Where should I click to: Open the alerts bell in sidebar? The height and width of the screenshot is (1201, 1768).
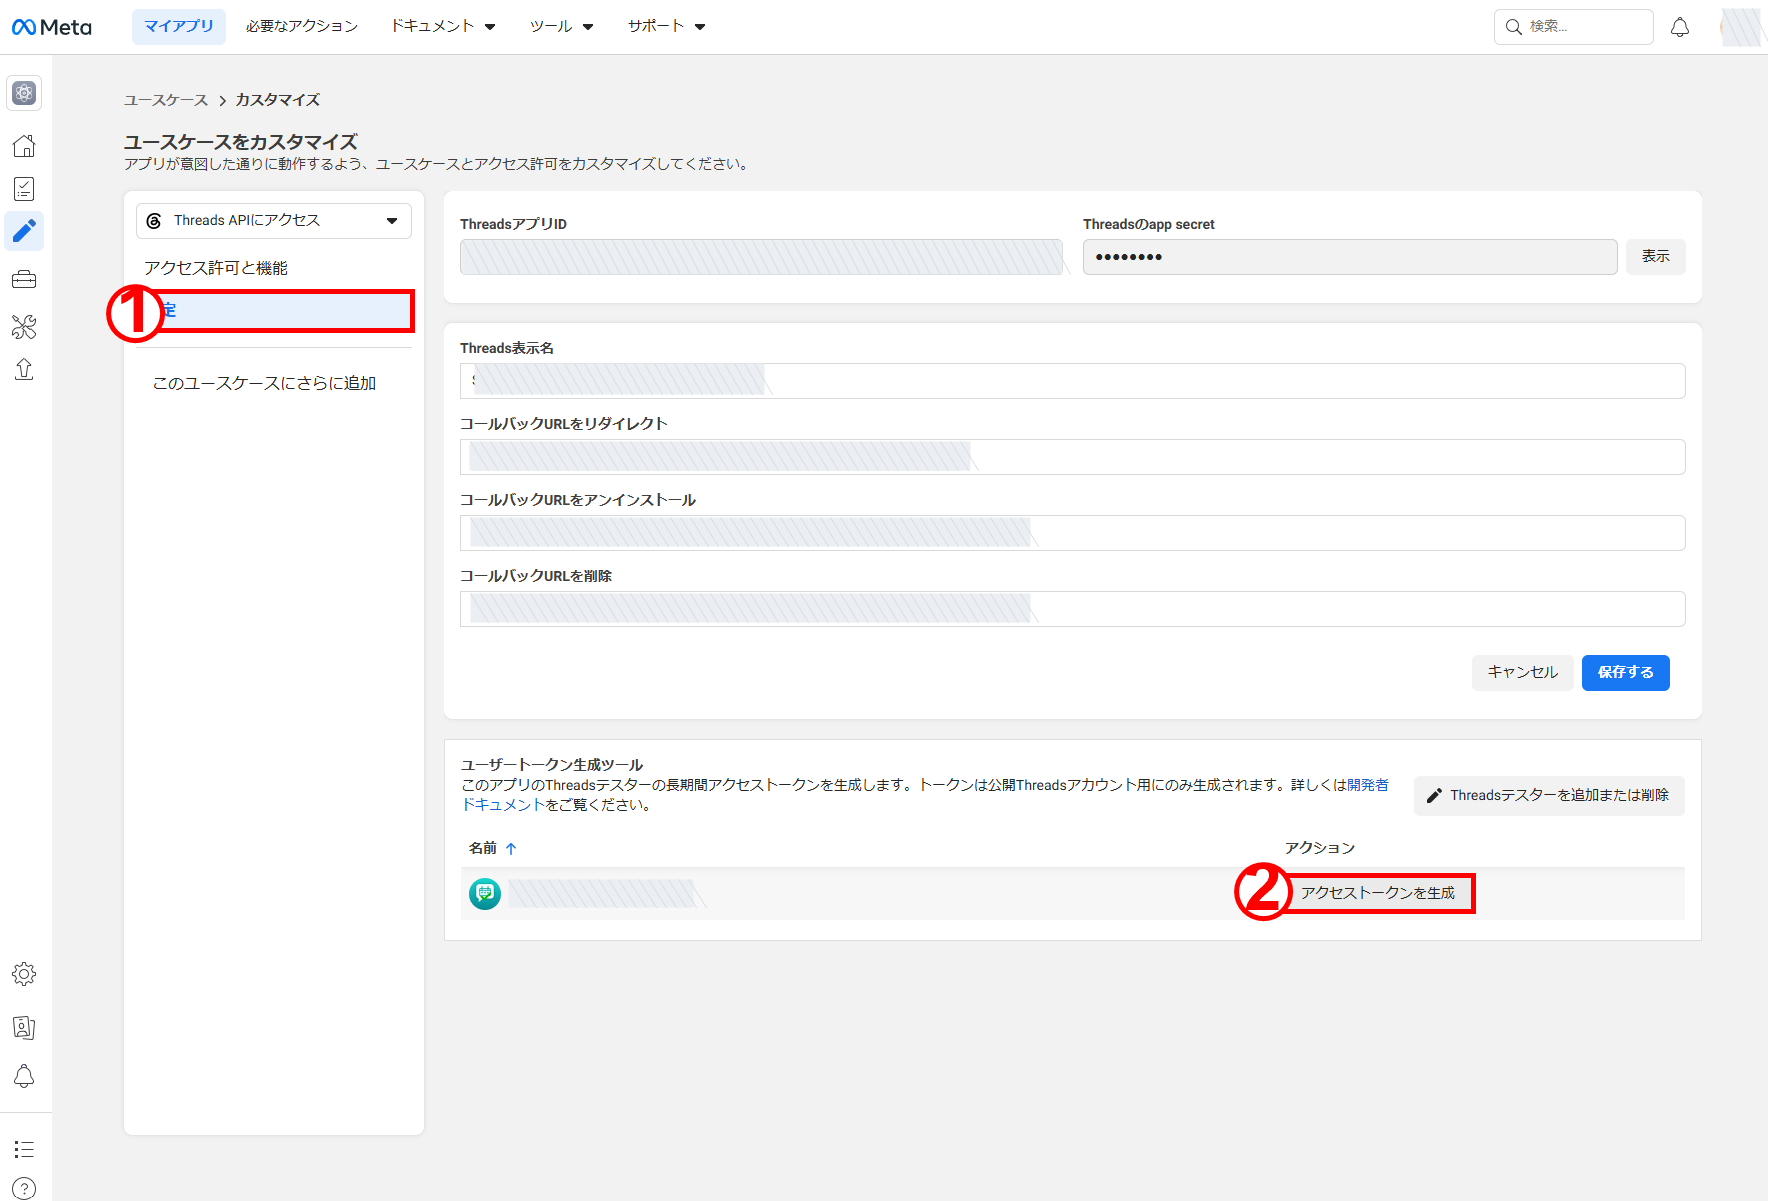coord(24,1076)
